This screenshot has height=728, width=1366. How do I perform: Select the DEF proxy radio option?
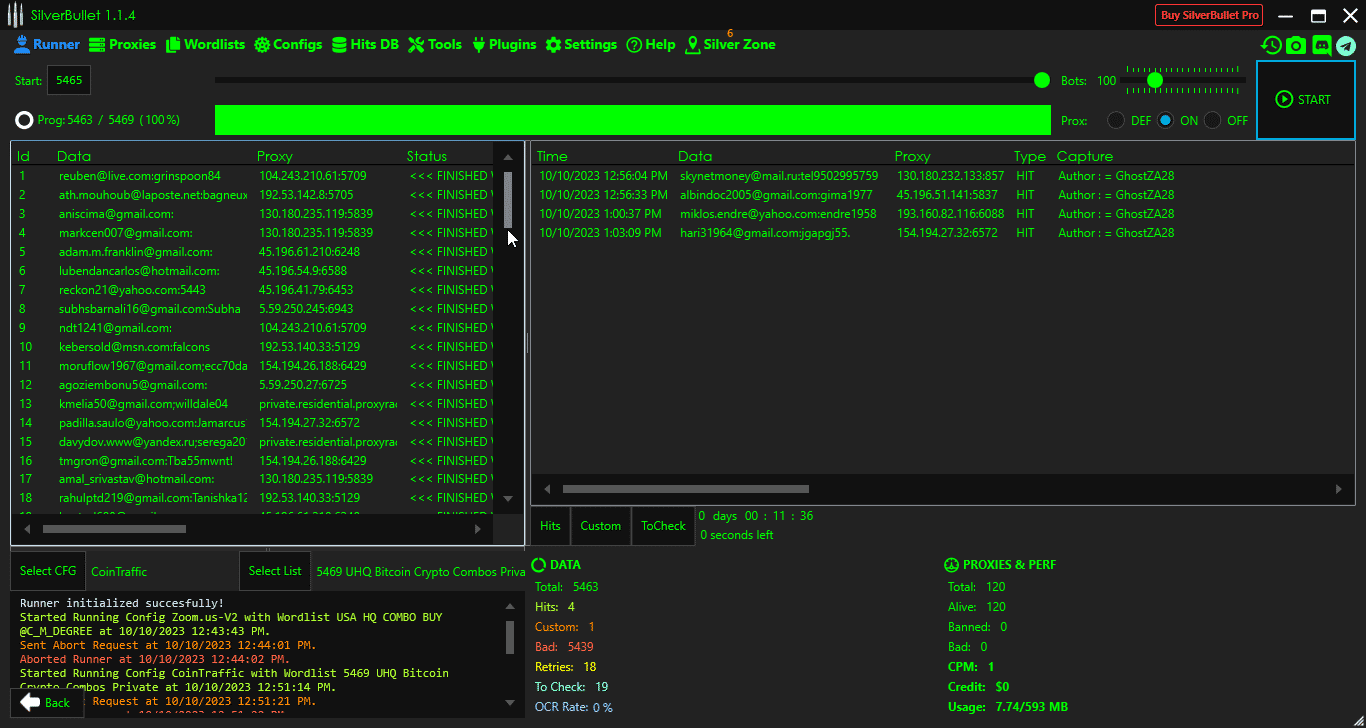(x=1116, y=120)
